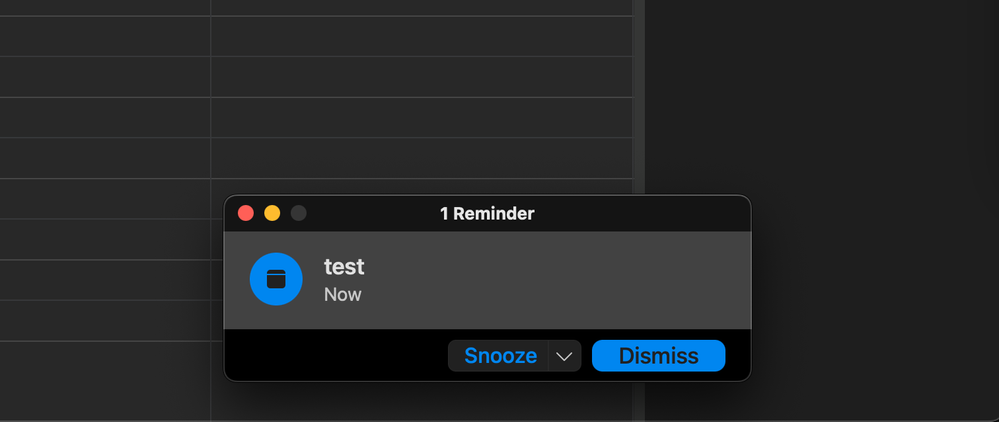Click the title bar area right of "1 Reminder"

click(640, 213)
